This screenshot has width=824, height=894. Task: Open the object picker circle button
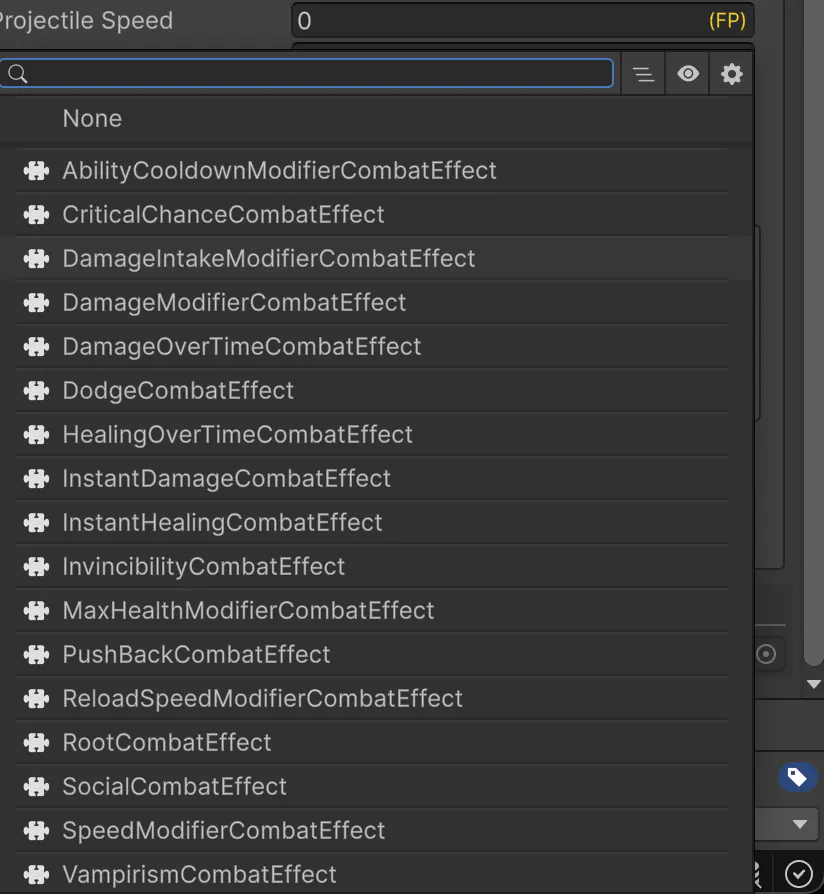coord(766,654)
